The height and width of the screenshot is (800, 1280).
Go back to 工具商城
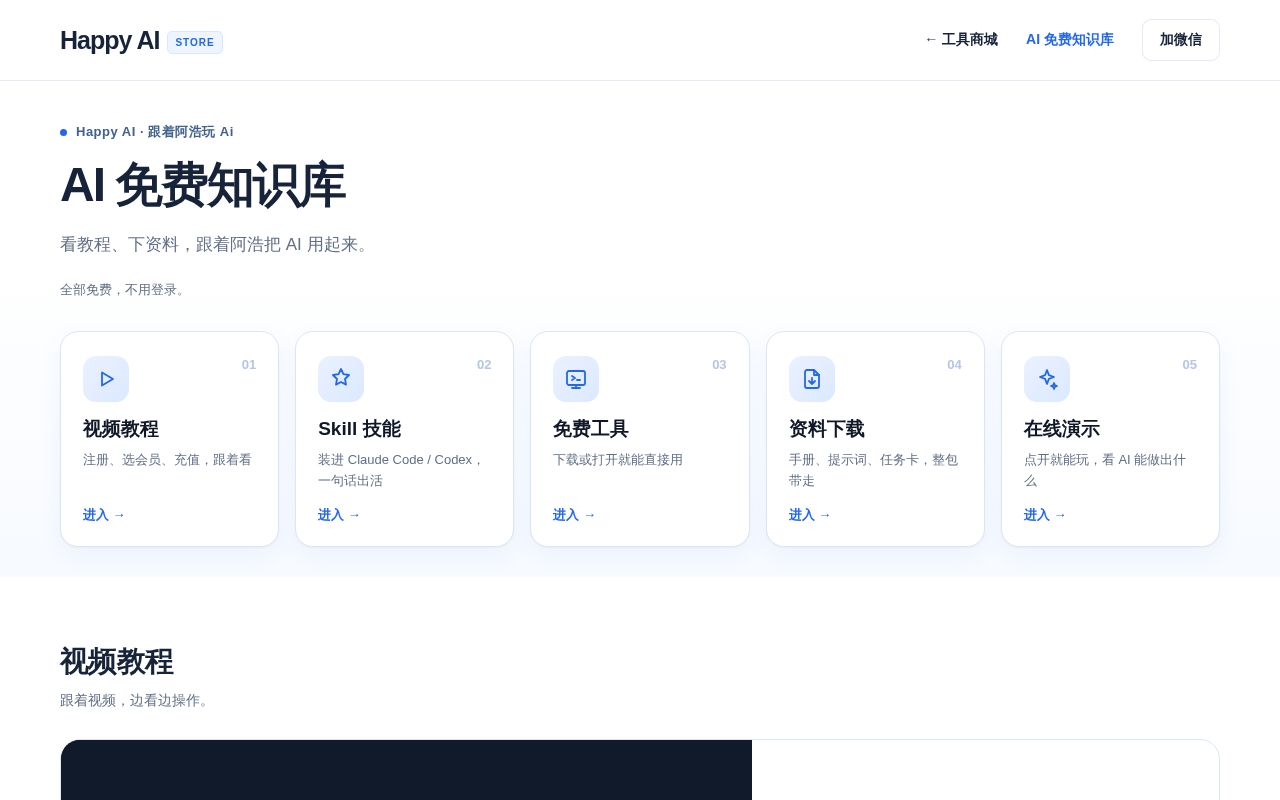point(961,40)
